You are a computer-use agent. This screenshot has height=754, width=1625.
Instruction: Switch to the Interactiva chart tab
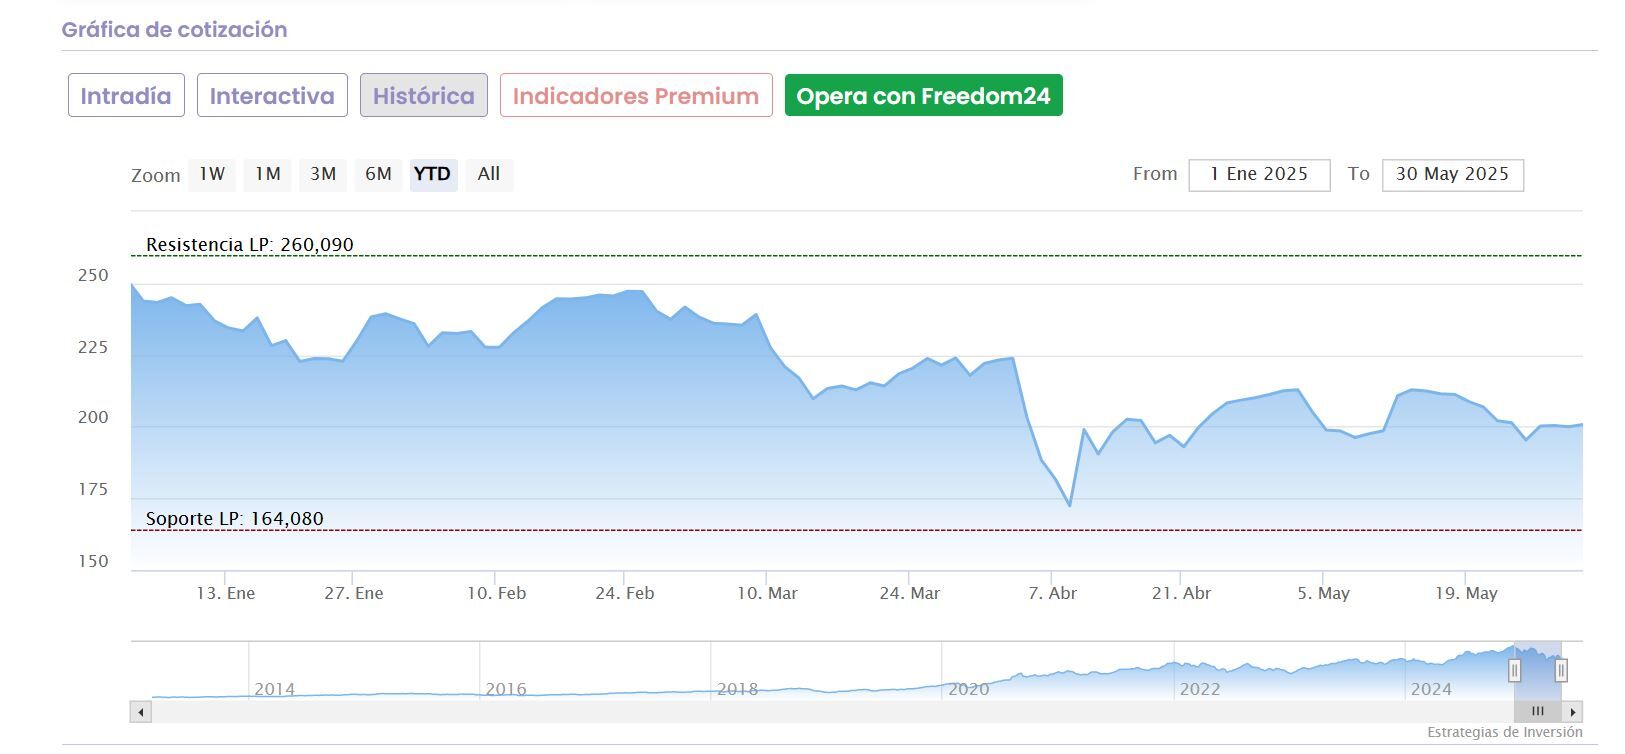tap(272, 96)
